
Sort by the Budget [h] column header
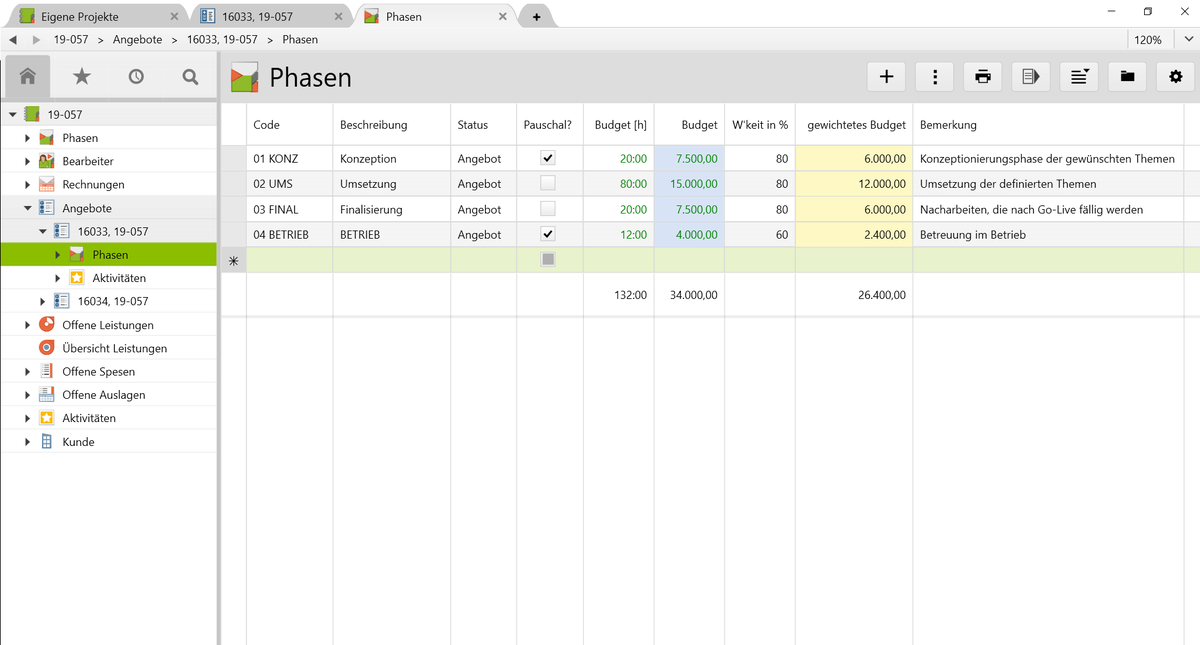pyautogui.click(x=620, y=125)
